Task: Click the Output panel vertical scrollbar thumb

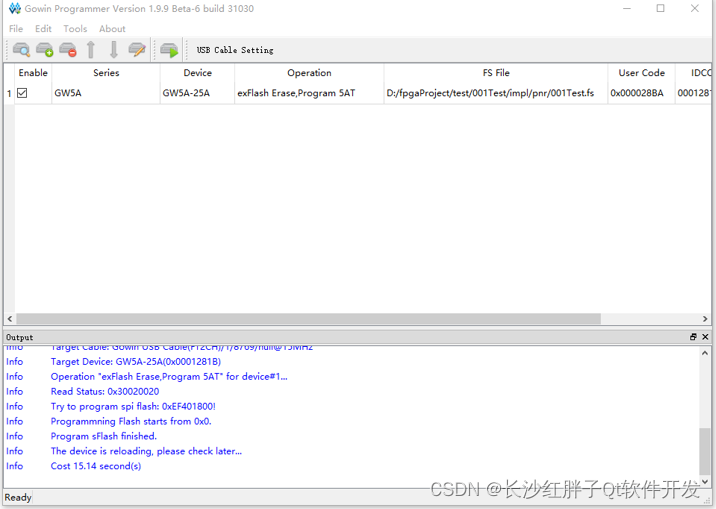Action: pyautogui.click(x=705, y=451)
